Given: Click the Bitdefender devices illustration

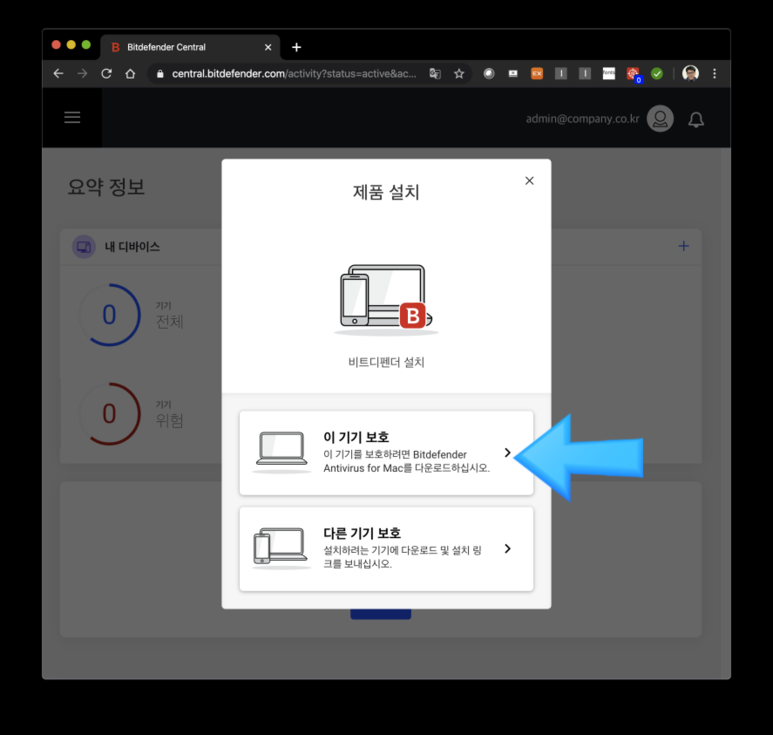Looking at the screenshot, I should coord(386,300).
